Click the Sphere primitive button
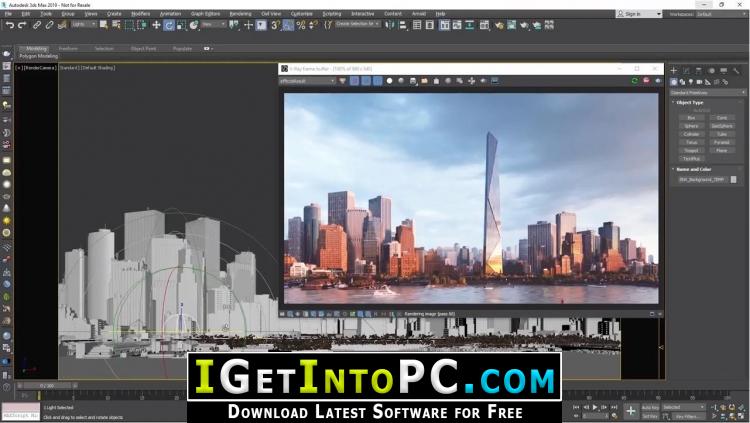This screenshot has width=750, height=423. (691, 126)
